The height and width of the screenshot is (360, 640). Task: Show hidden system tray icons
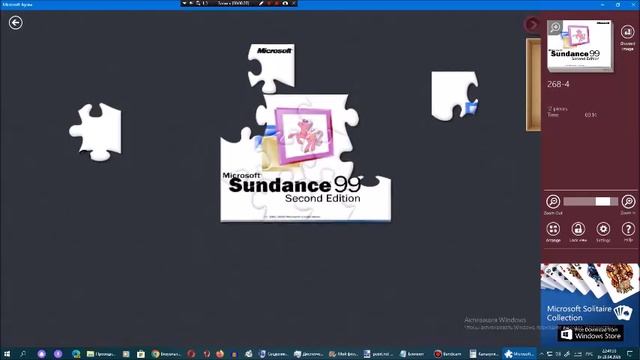[x=542, y=354]
